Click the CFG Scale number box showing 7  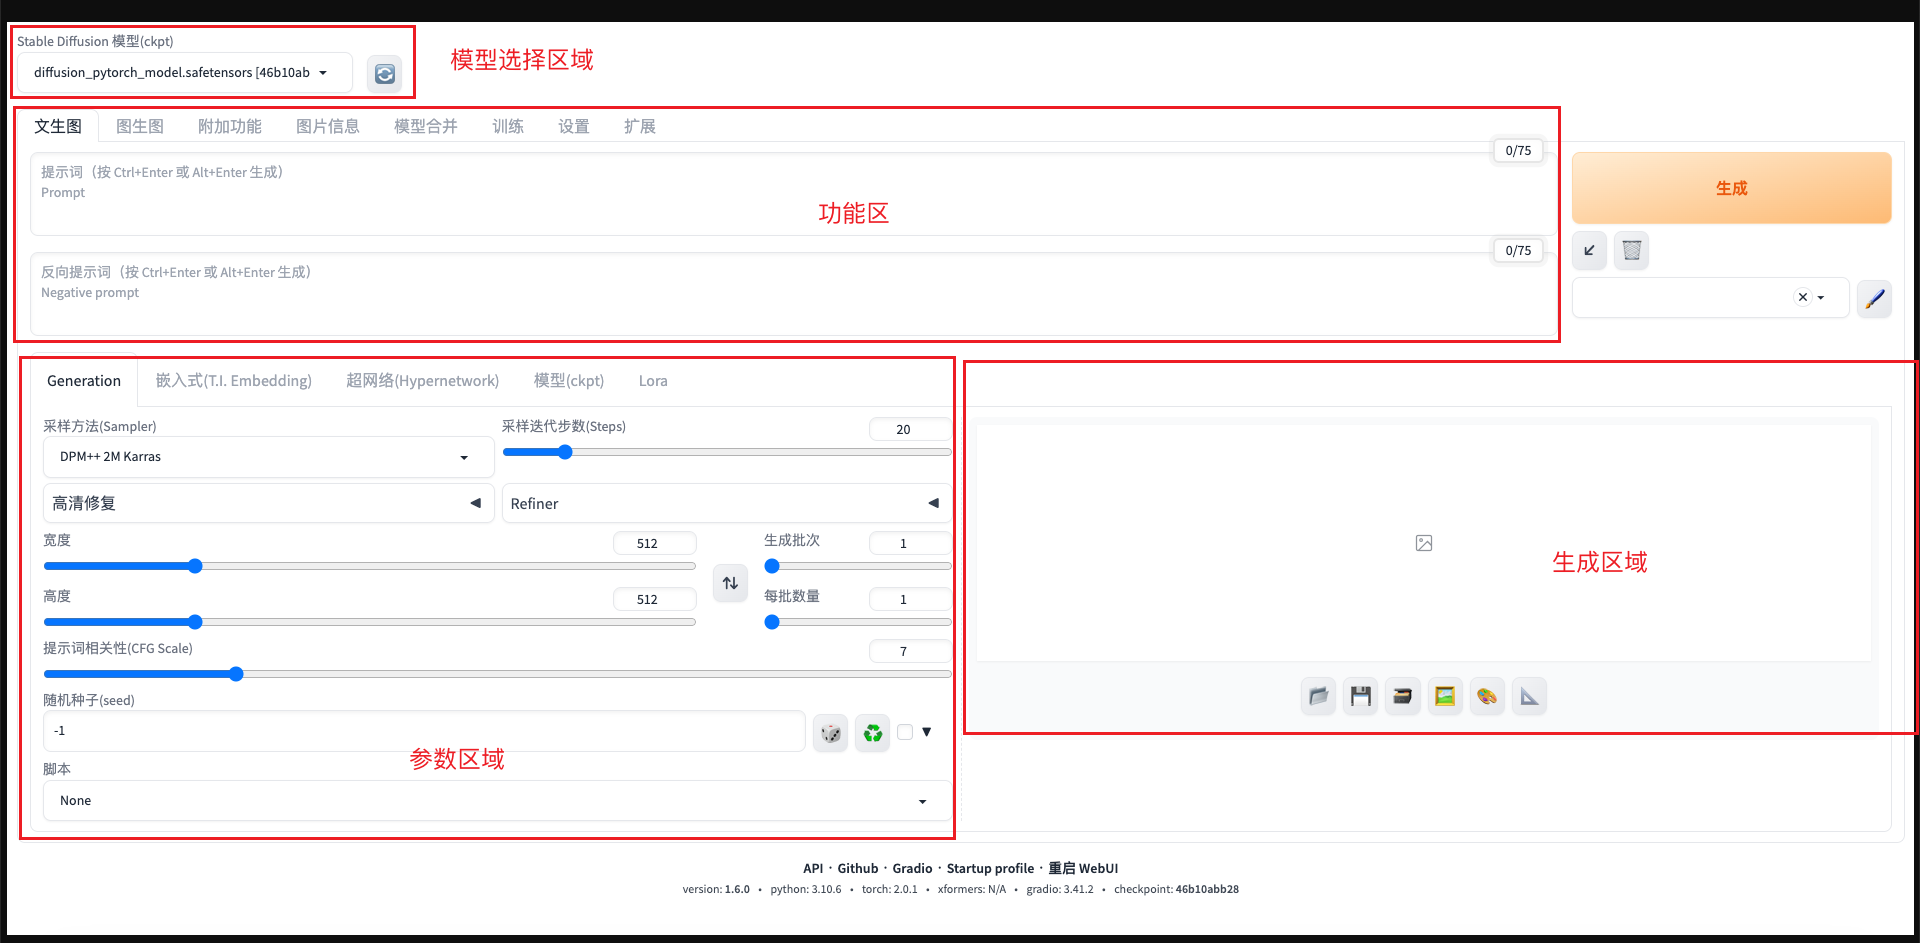910,651
